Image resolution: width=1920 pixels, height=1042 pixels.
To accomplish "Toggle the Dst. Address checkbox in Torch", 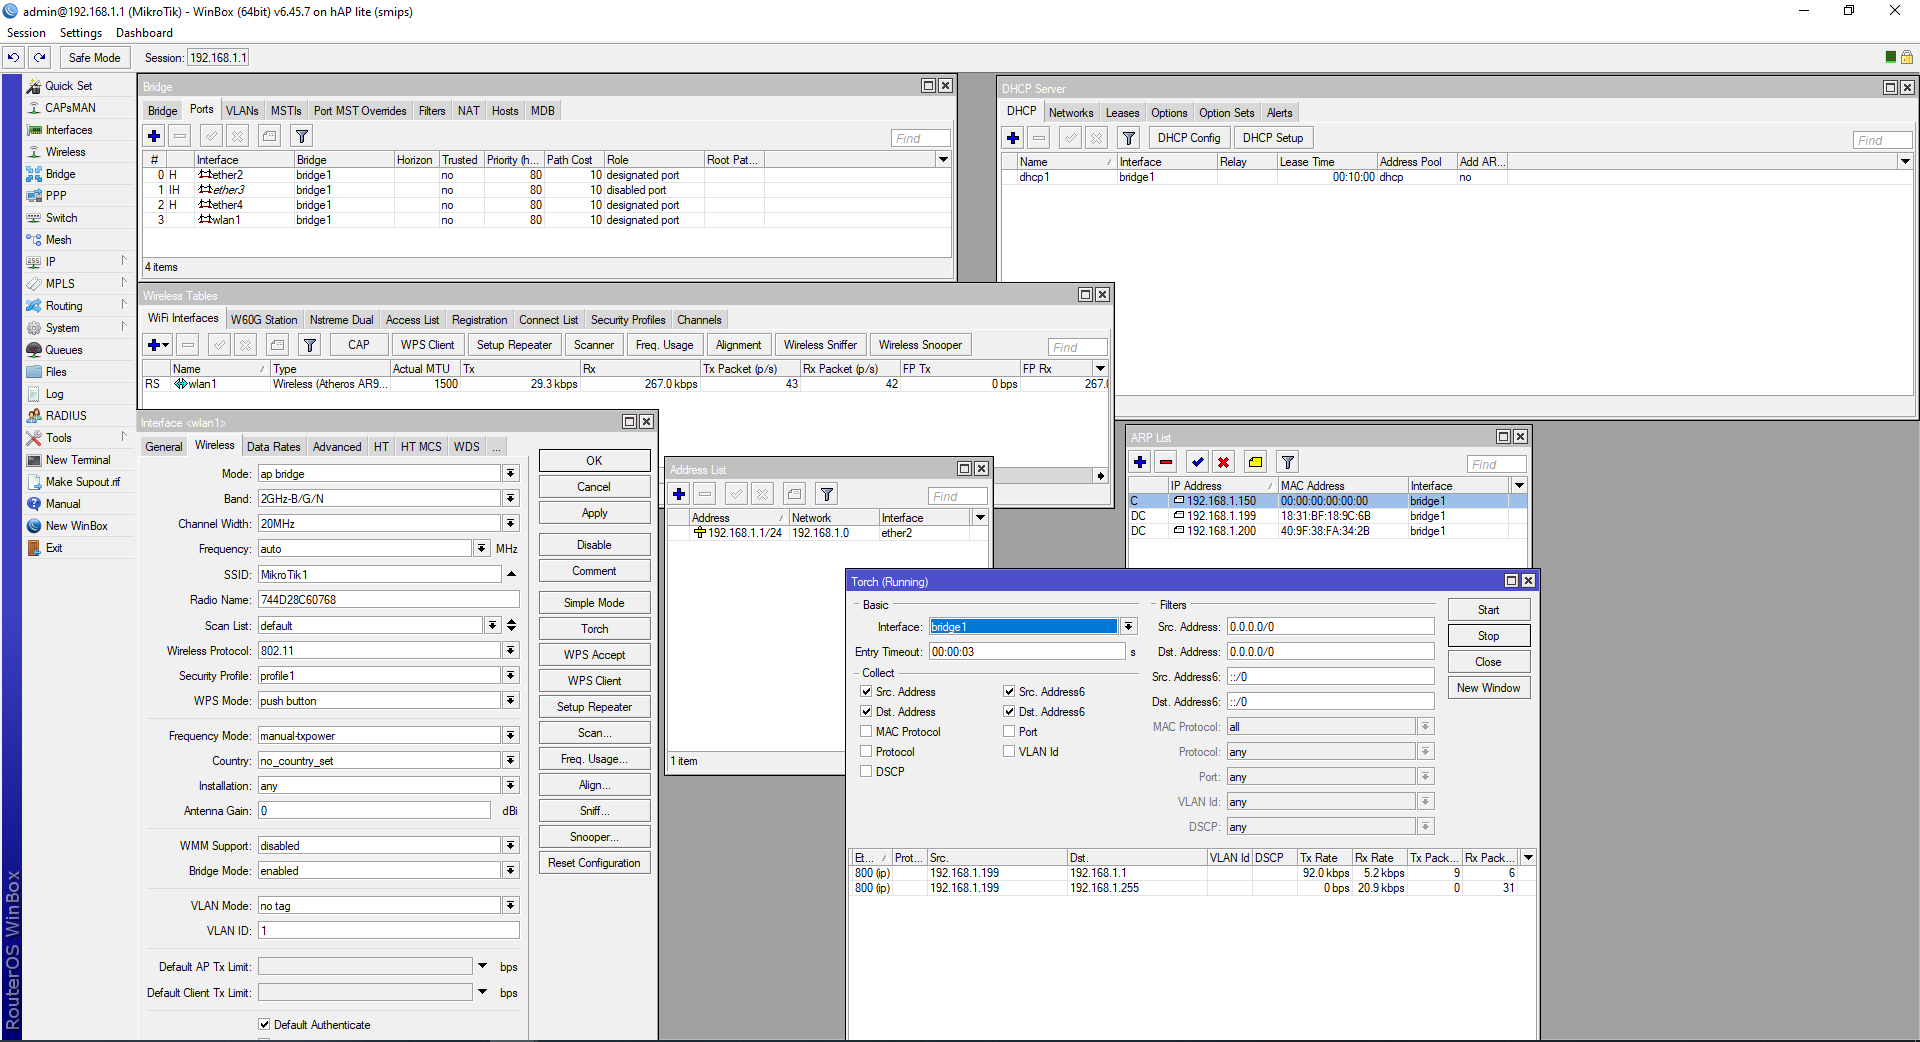I will [866, 712].
